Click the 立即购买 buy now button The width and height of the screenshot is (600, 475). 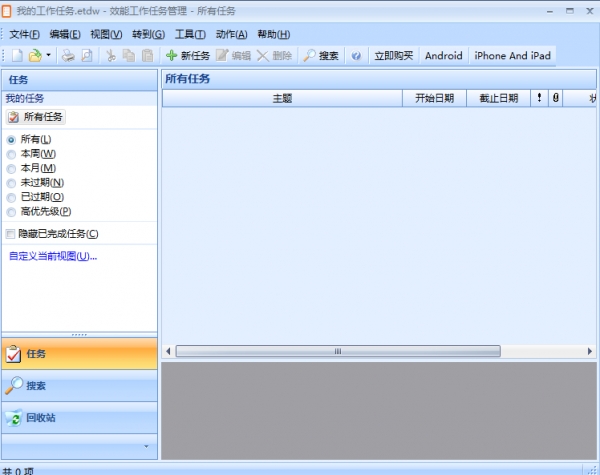pos(394,56)
